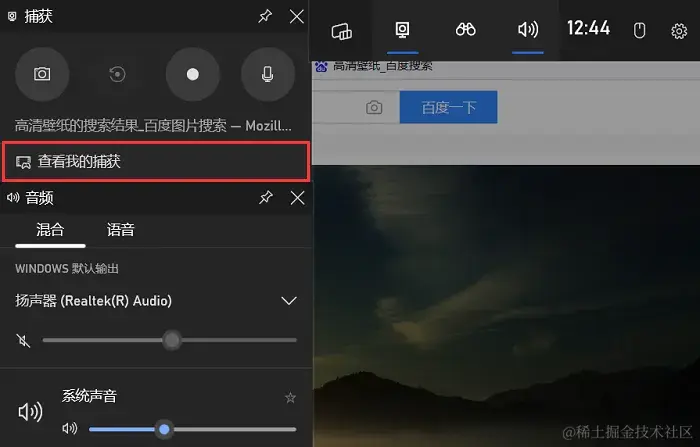
Task: Mute the 系统声音 small speaker icon
Action: pos(70,429)
